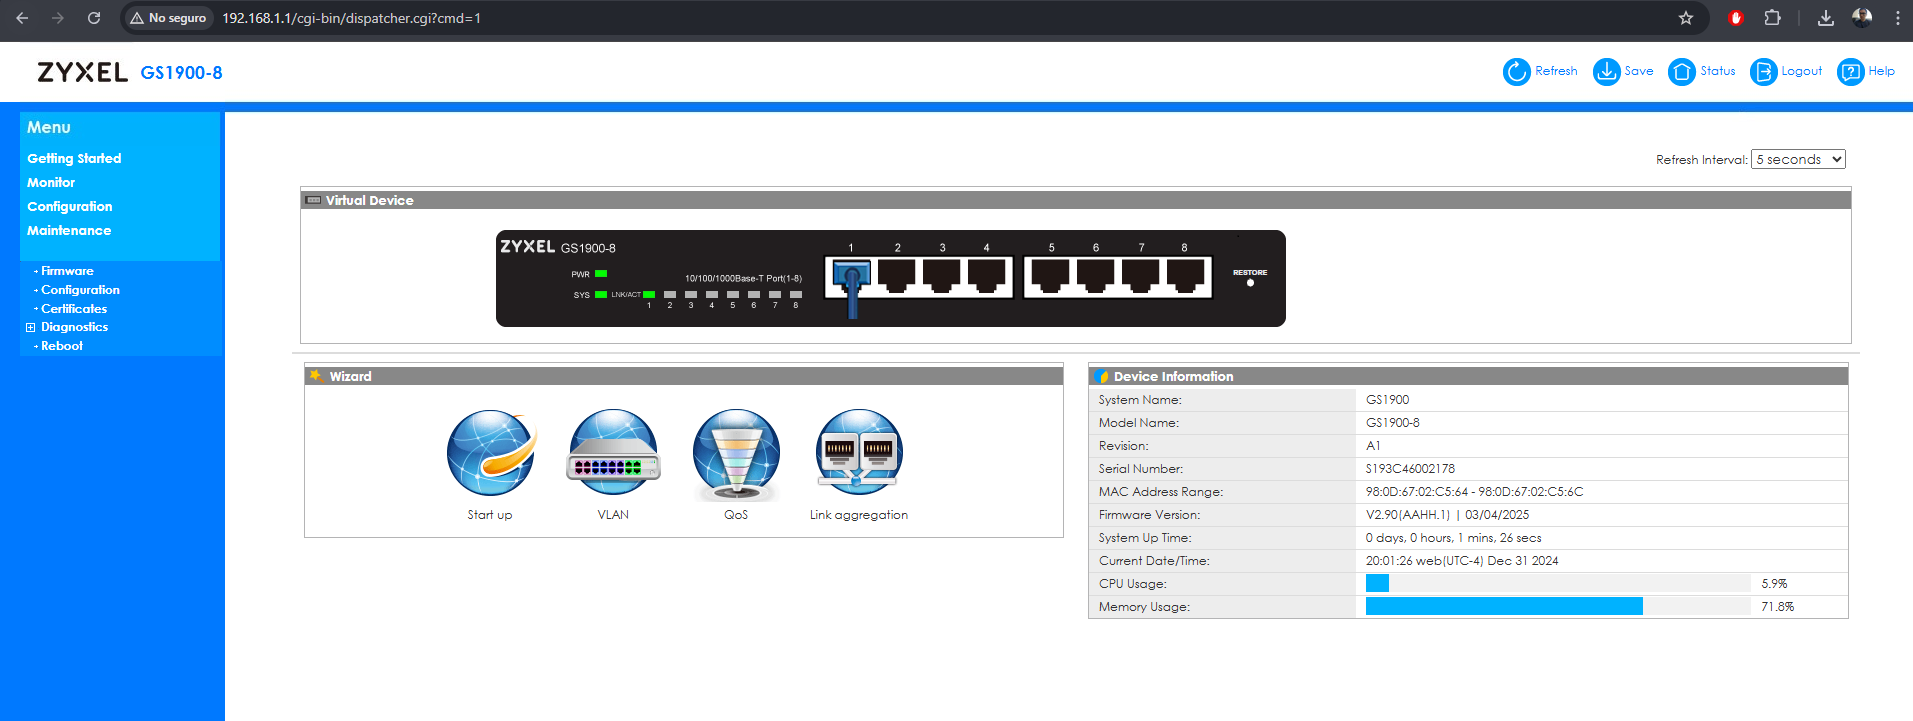This screenshot has width=1913, height=721.
Task: Open the Certificates submenu link
Action: (74, 309)
